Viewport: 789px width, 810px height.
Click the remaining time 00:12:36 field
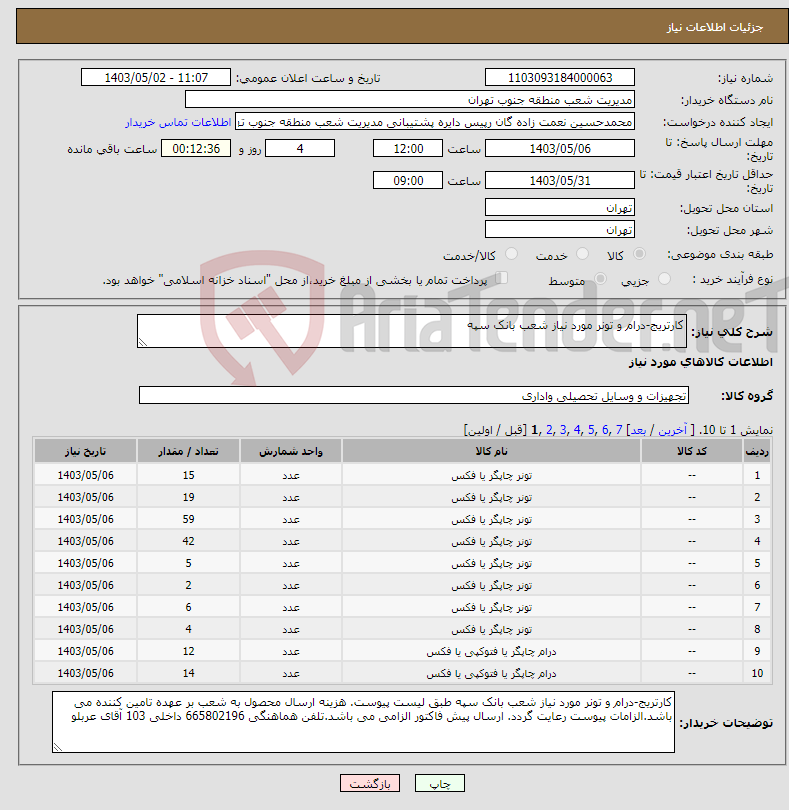click(x=196, y=148)
